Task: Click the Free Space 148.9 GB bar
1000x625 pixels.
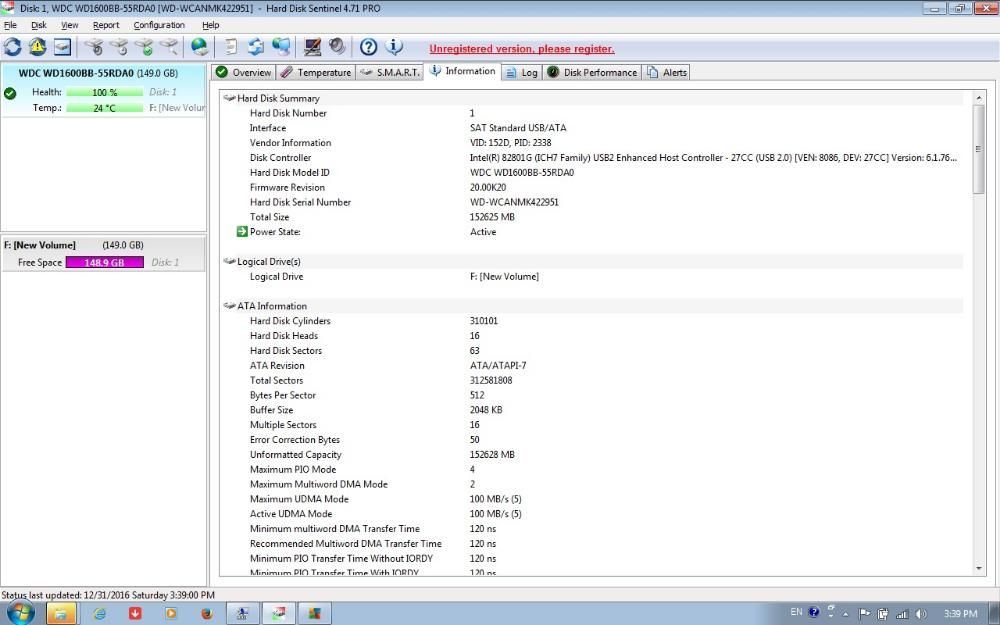Action: (x=105, y=262)
